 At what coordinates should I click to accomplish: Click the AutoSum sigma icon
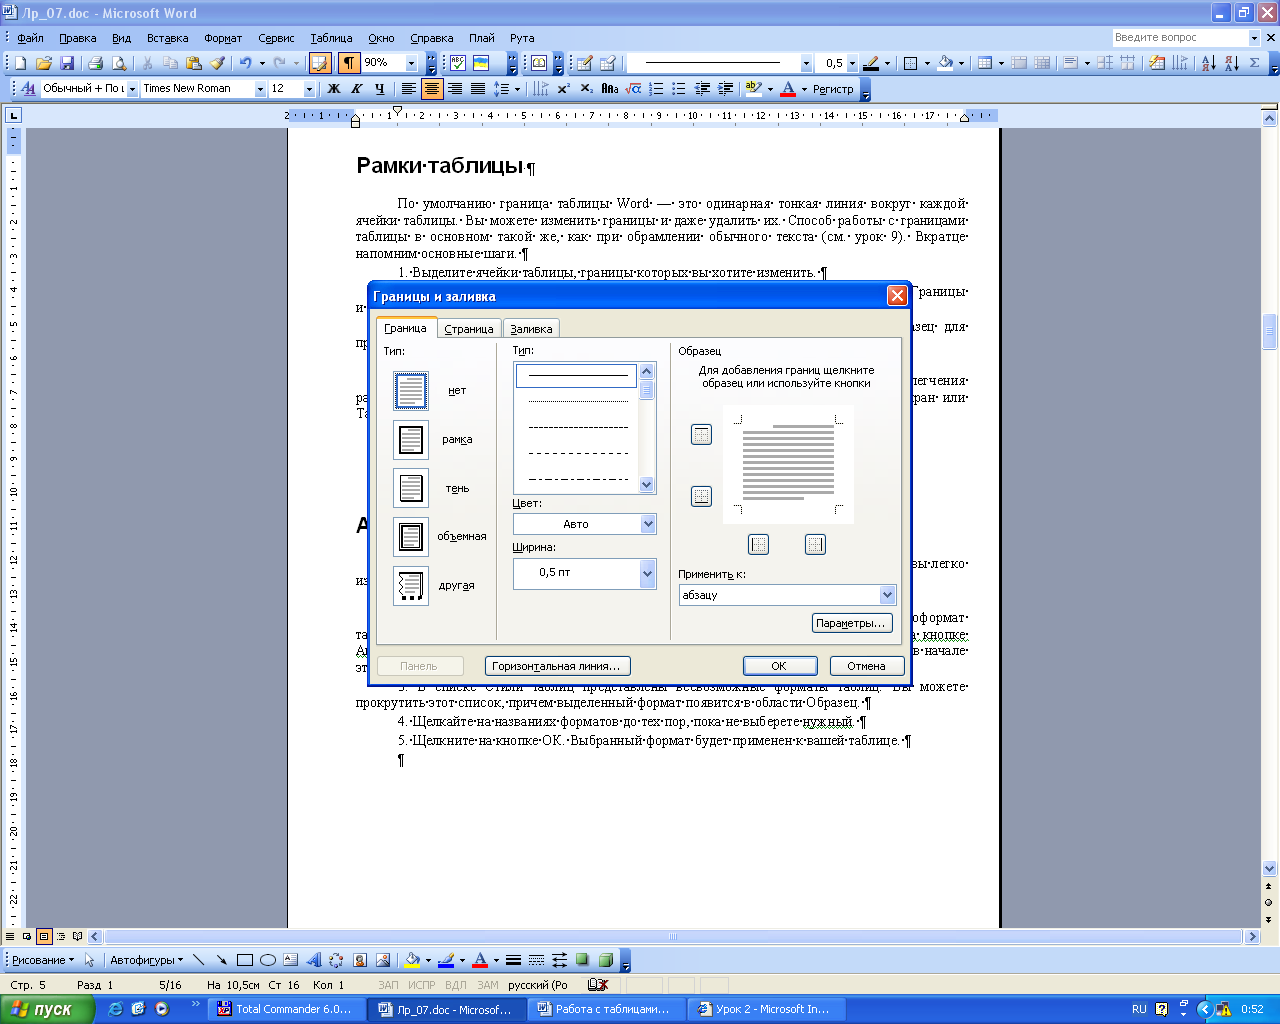pos(1254,63)
